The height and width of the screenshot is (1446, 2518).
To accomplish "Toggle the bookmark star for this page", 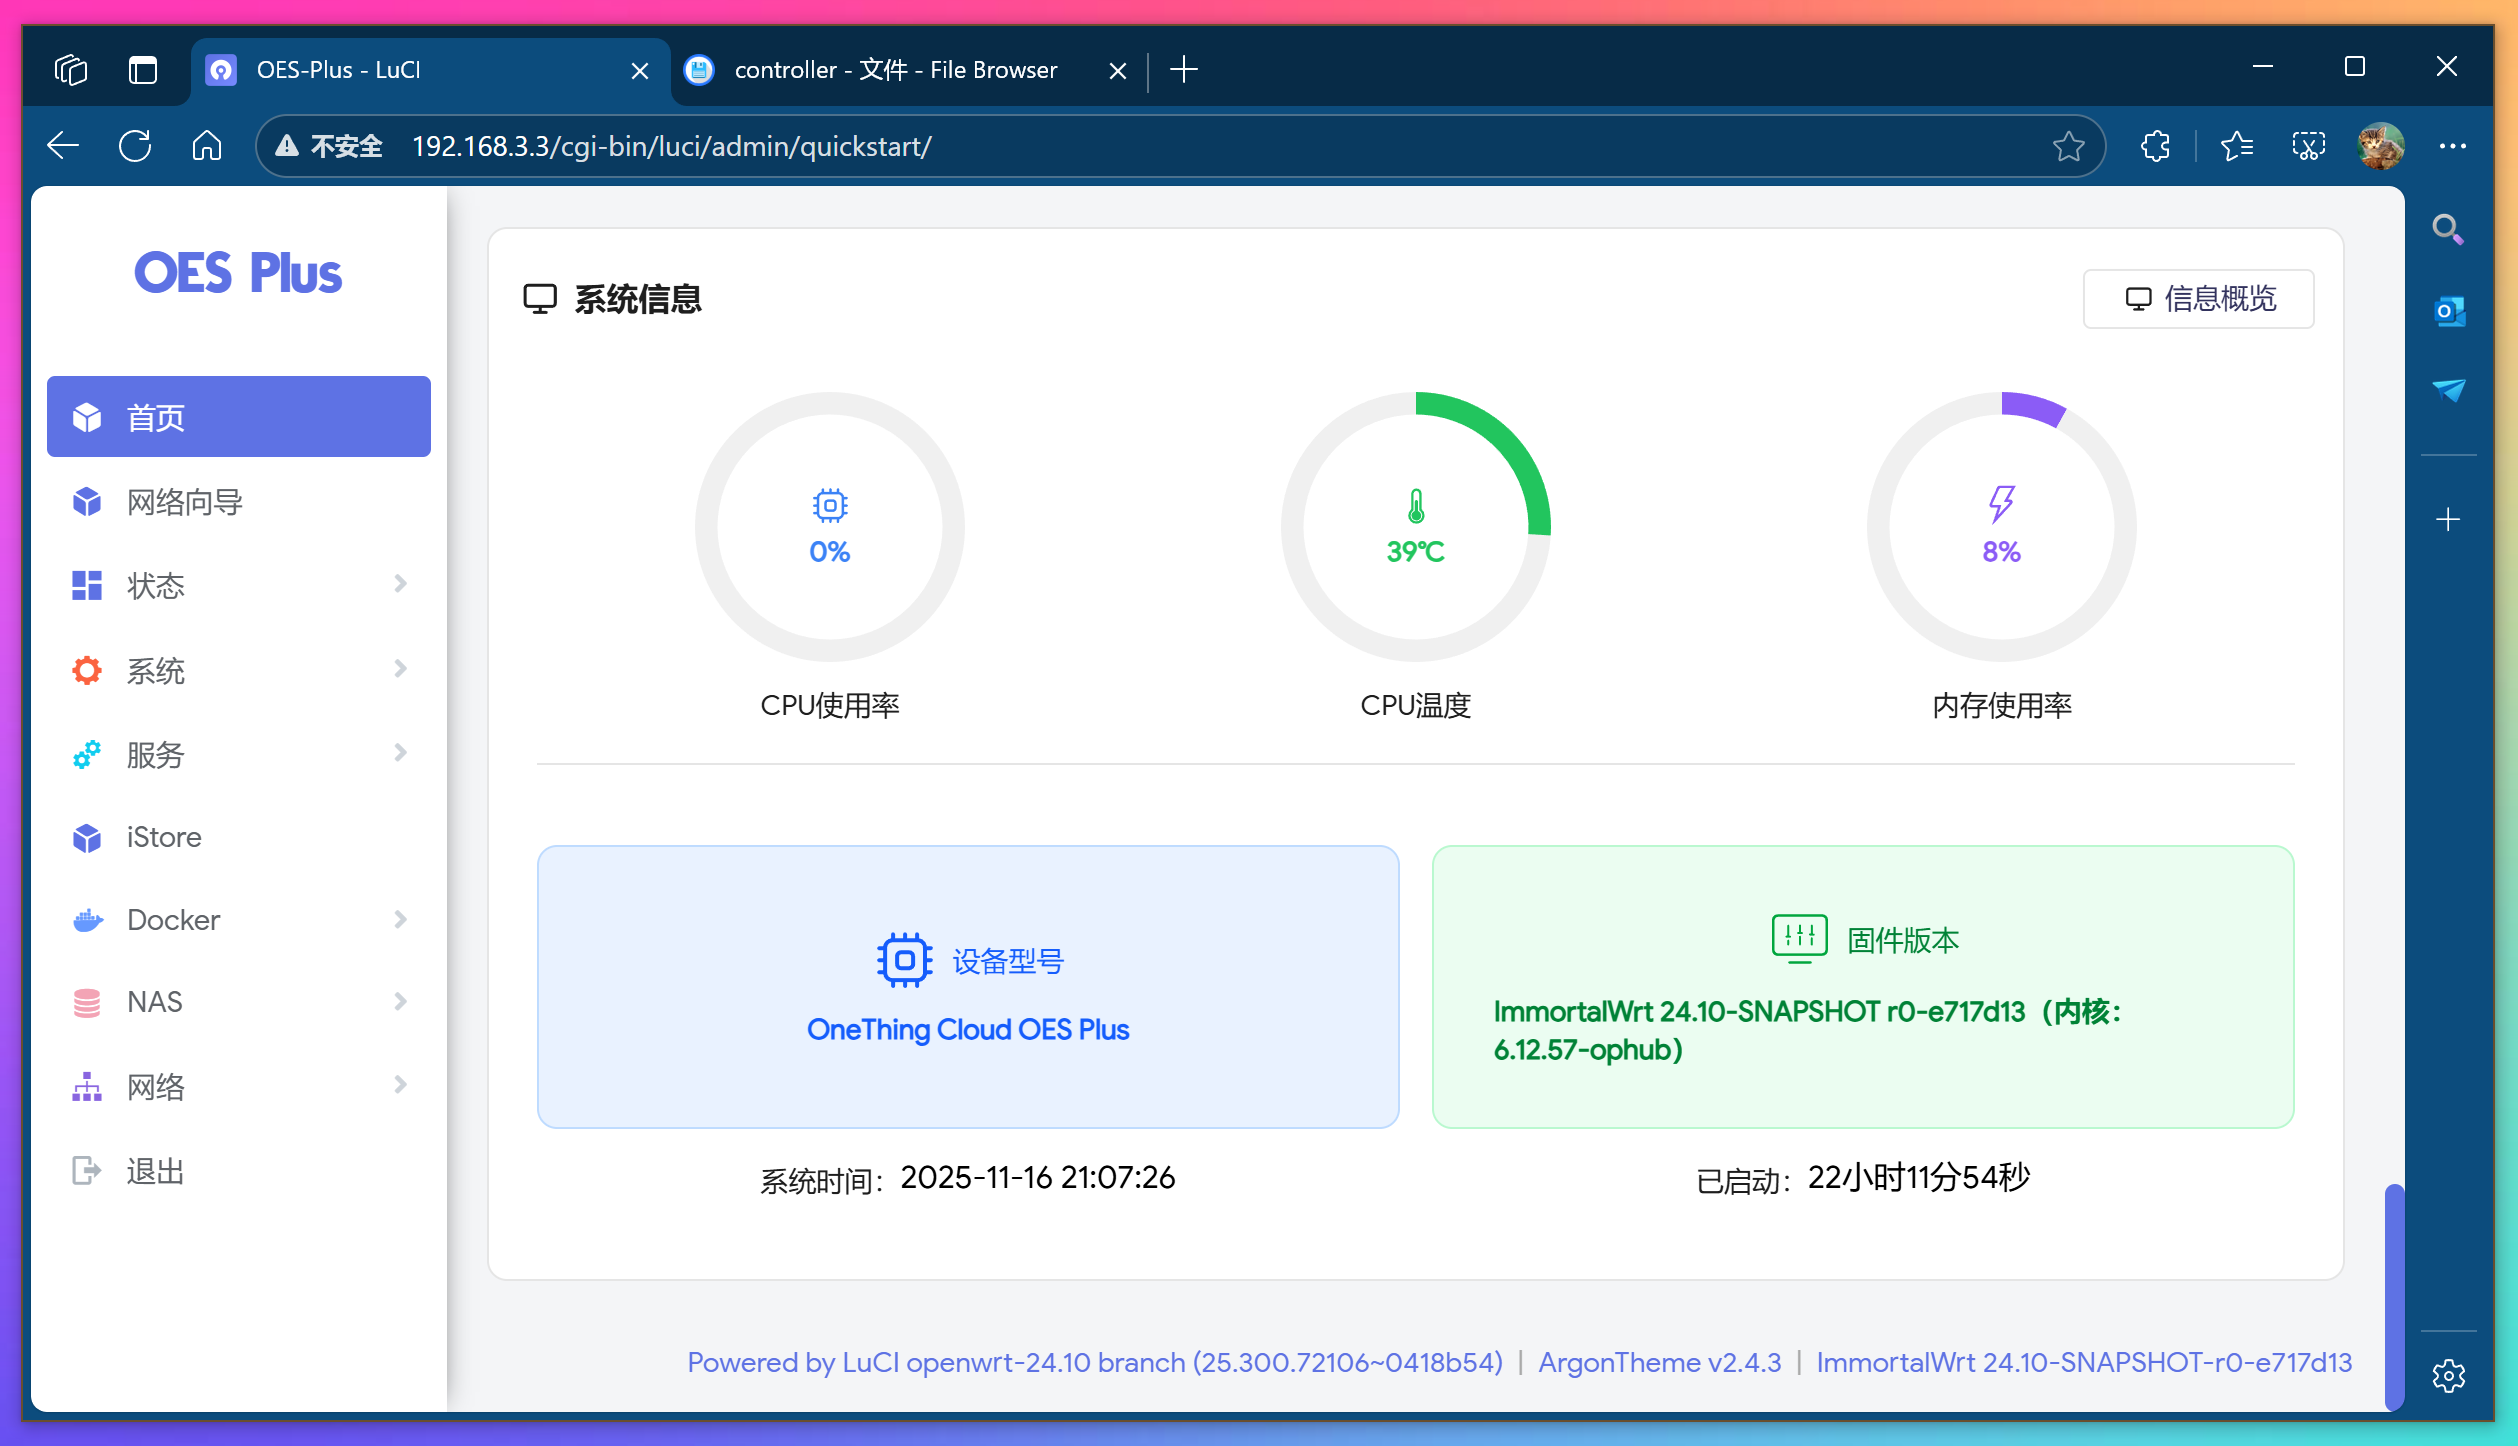I will tap(2067, 146).
